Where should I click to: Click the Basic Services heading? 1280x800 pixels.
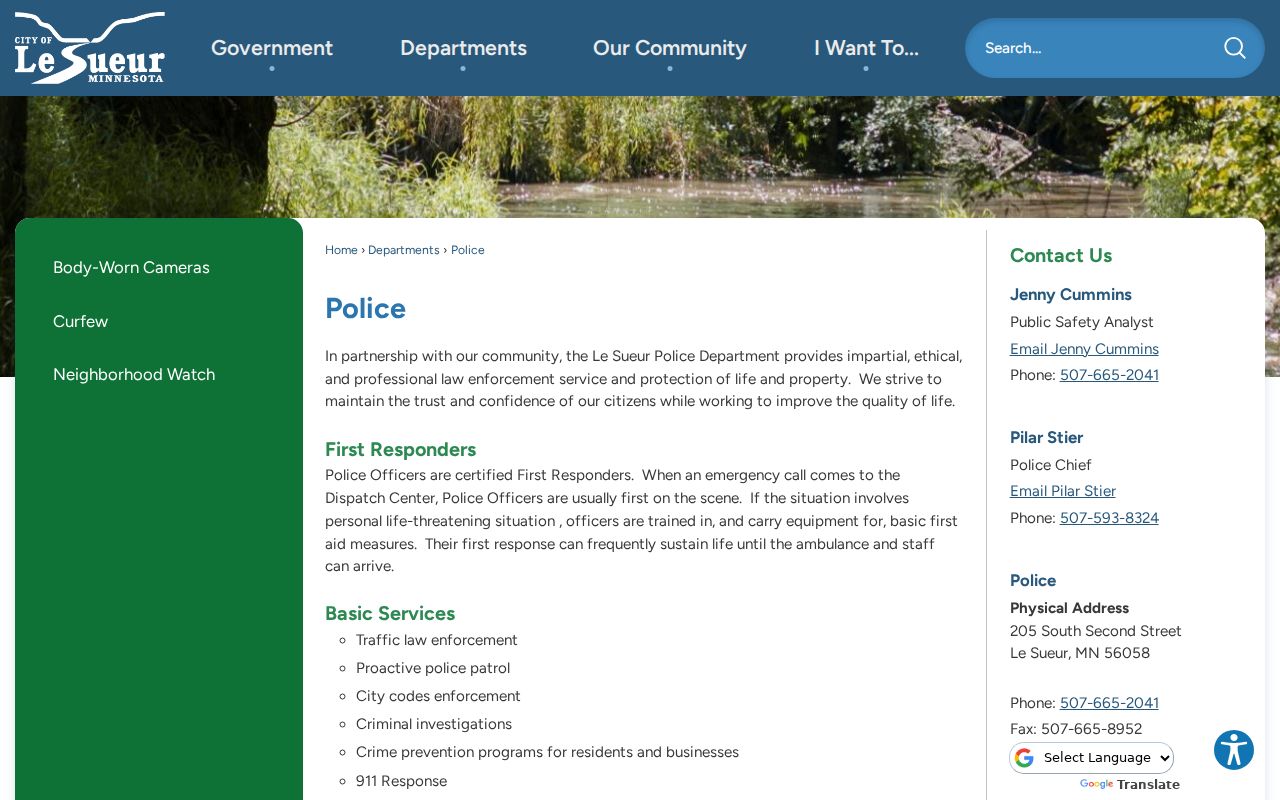pos(390,613)
